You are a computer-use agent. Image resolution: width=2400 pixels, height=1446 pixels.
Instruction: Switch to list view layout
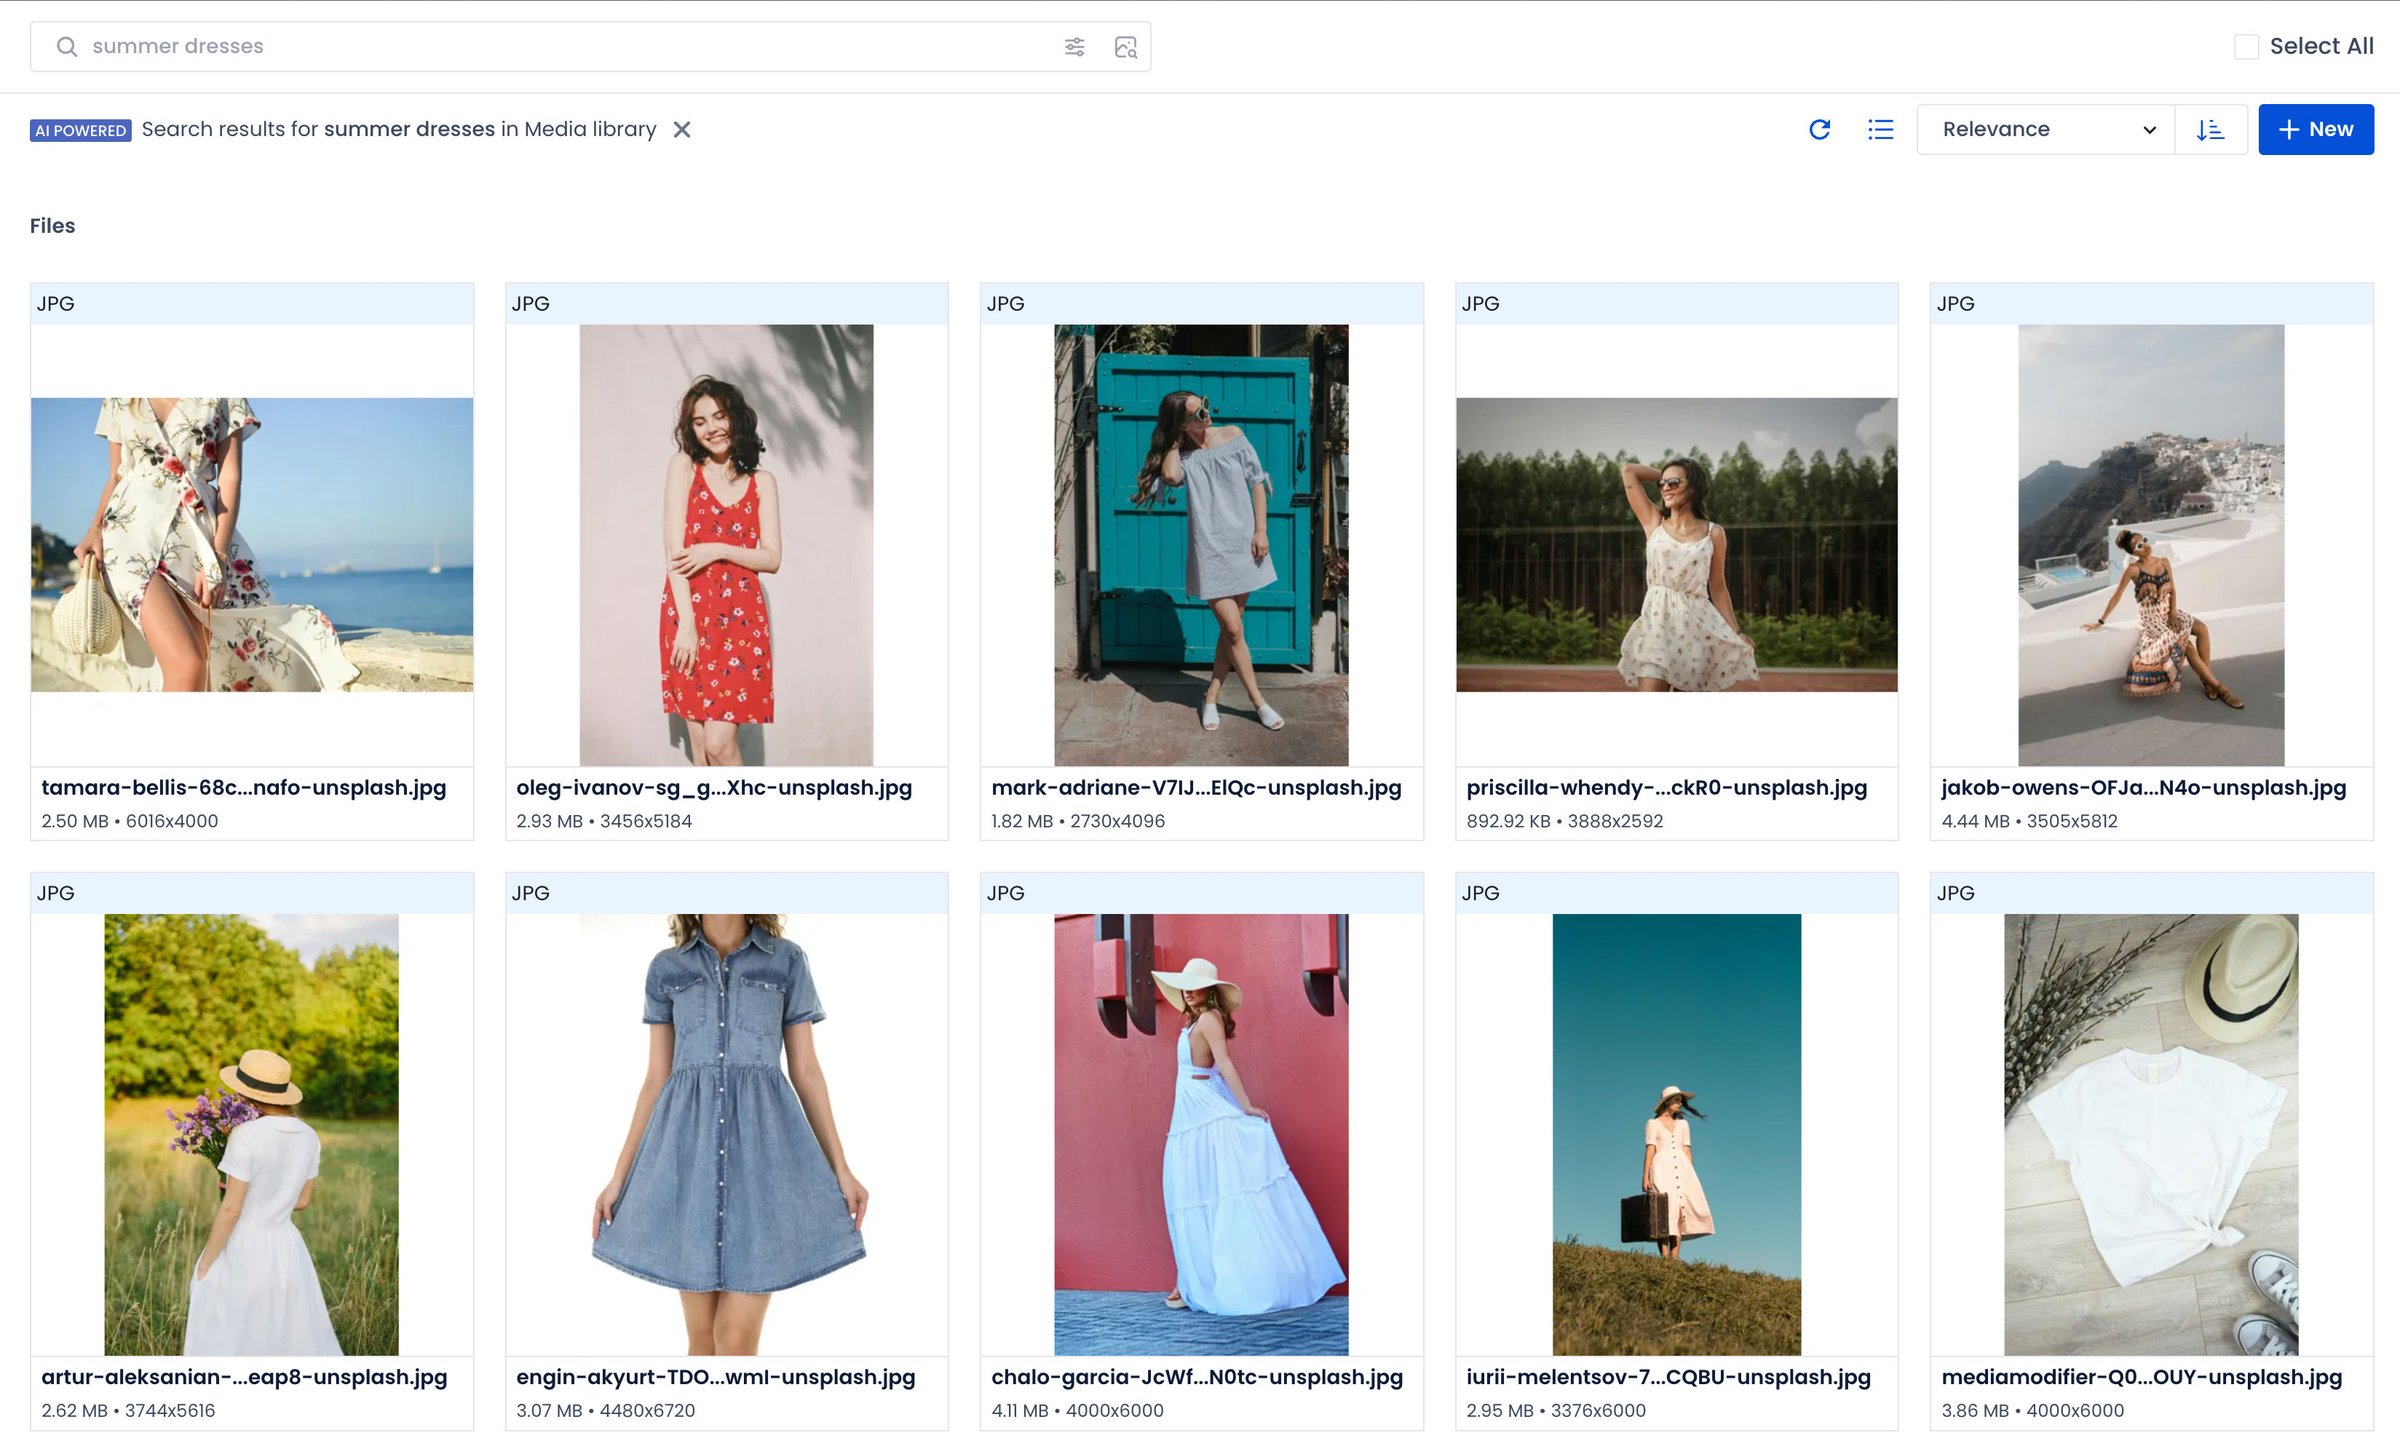(x=1880, y=130)
